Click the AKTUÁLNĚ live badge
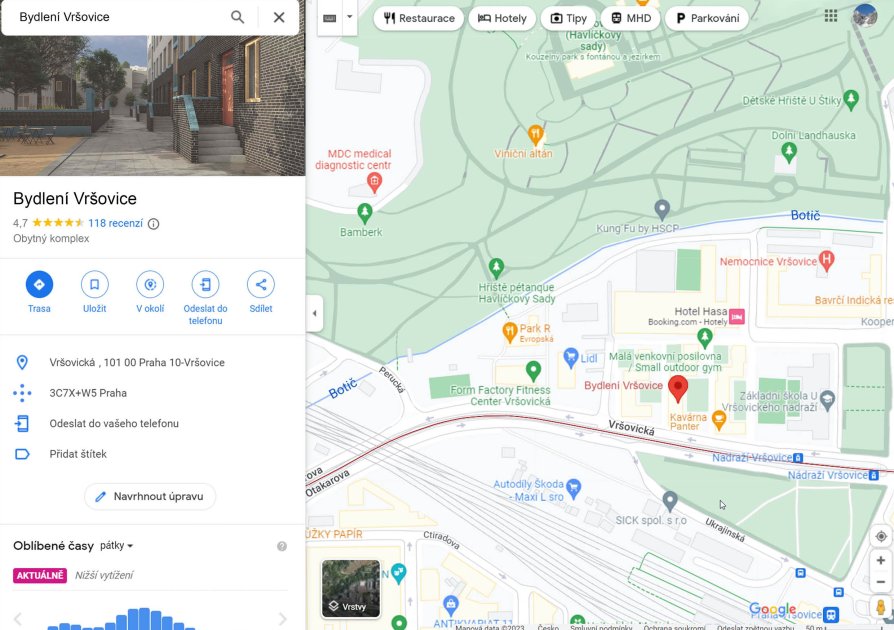 pyautogui.click(x=40, y=575)
